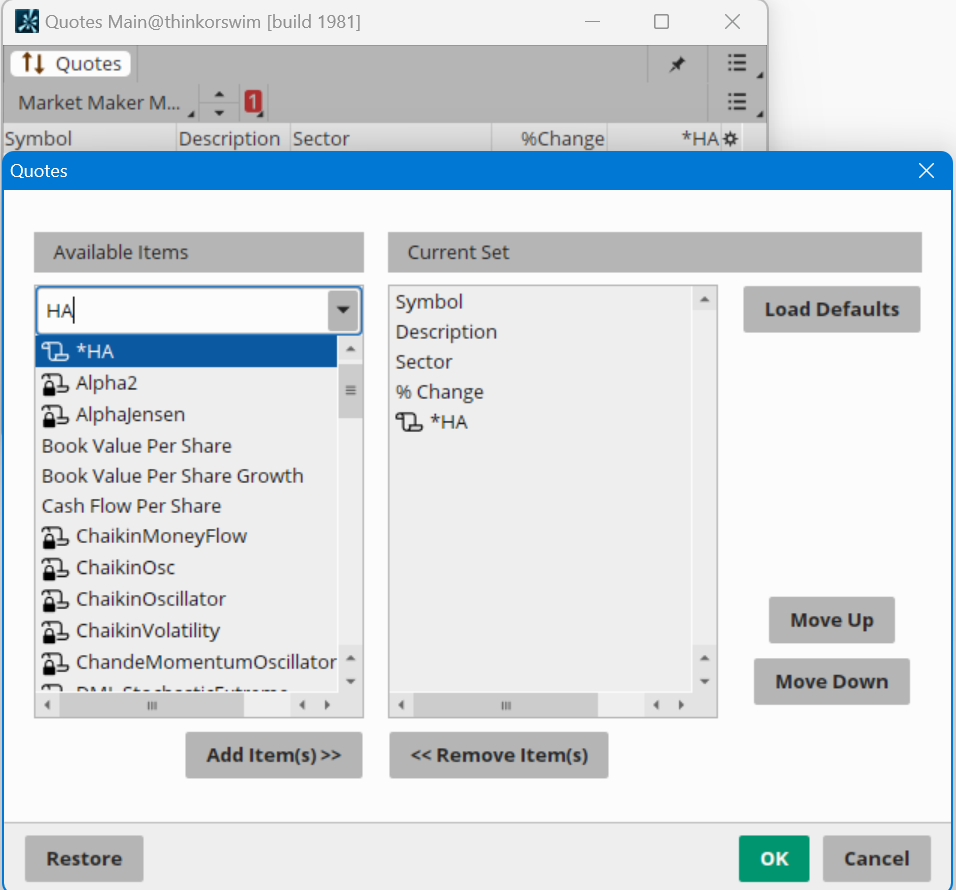Close the Quotes customization dialog
The height and width of the screenshot is (890, 956).
point(926,171)
